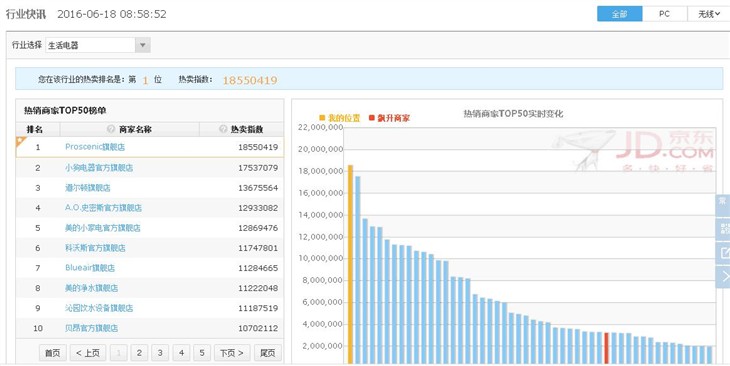730x366 pixels.
Task: Click the 热卖指数 column header text
Action: (247, 129)
